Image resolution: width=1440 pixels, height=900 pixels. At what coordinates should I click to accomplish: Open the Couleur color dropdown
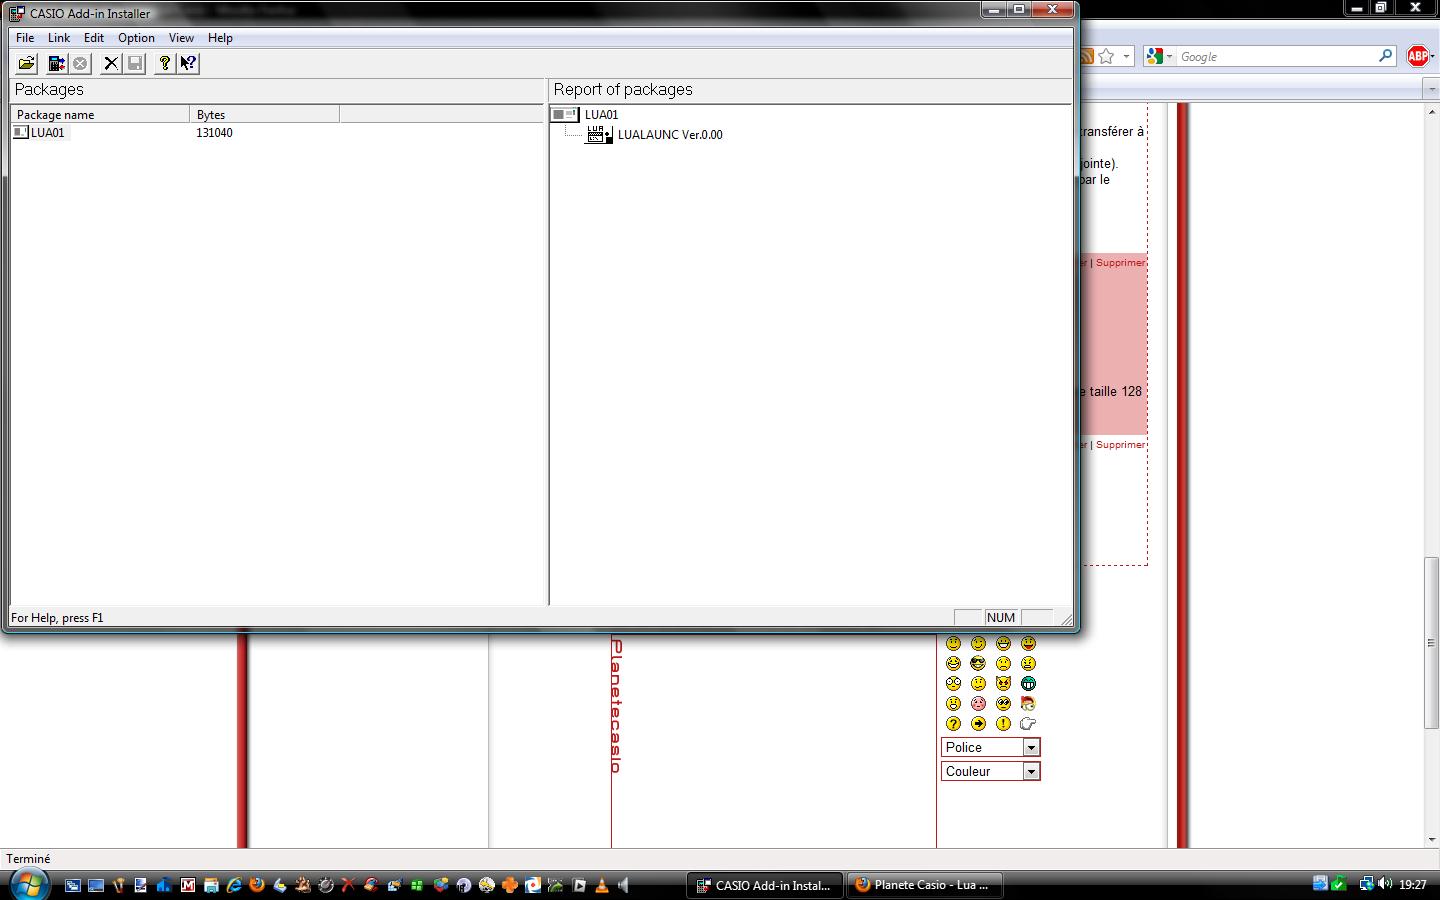pyautogui.click(x=990, y=771)
